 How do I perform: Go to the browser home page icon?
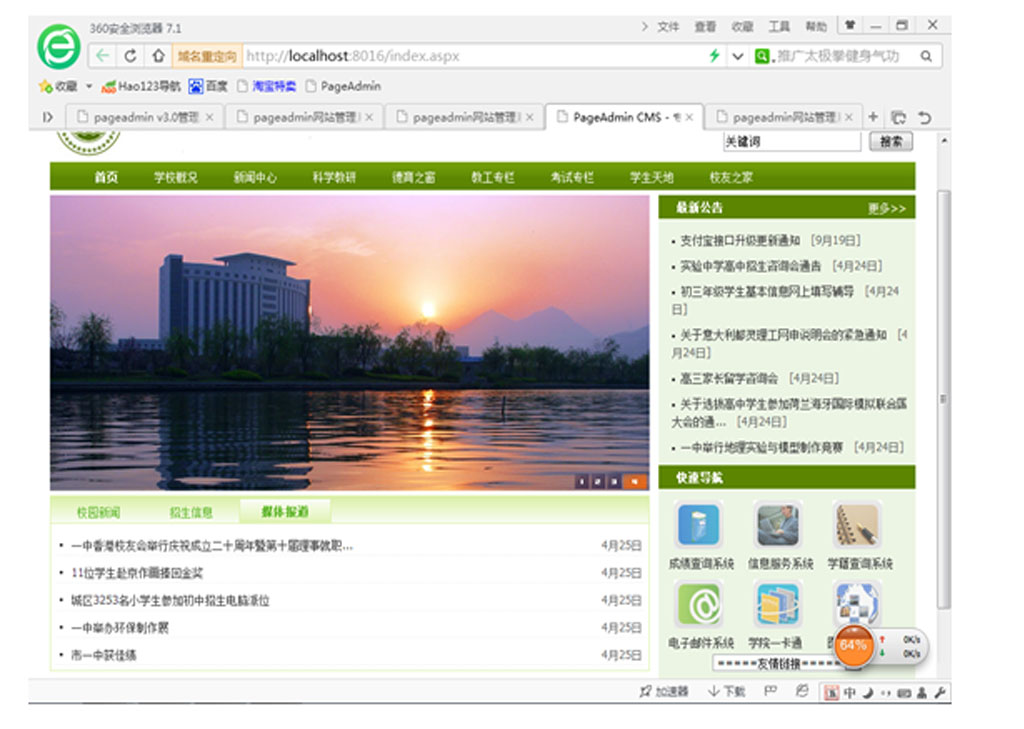(x=157, y=56)
